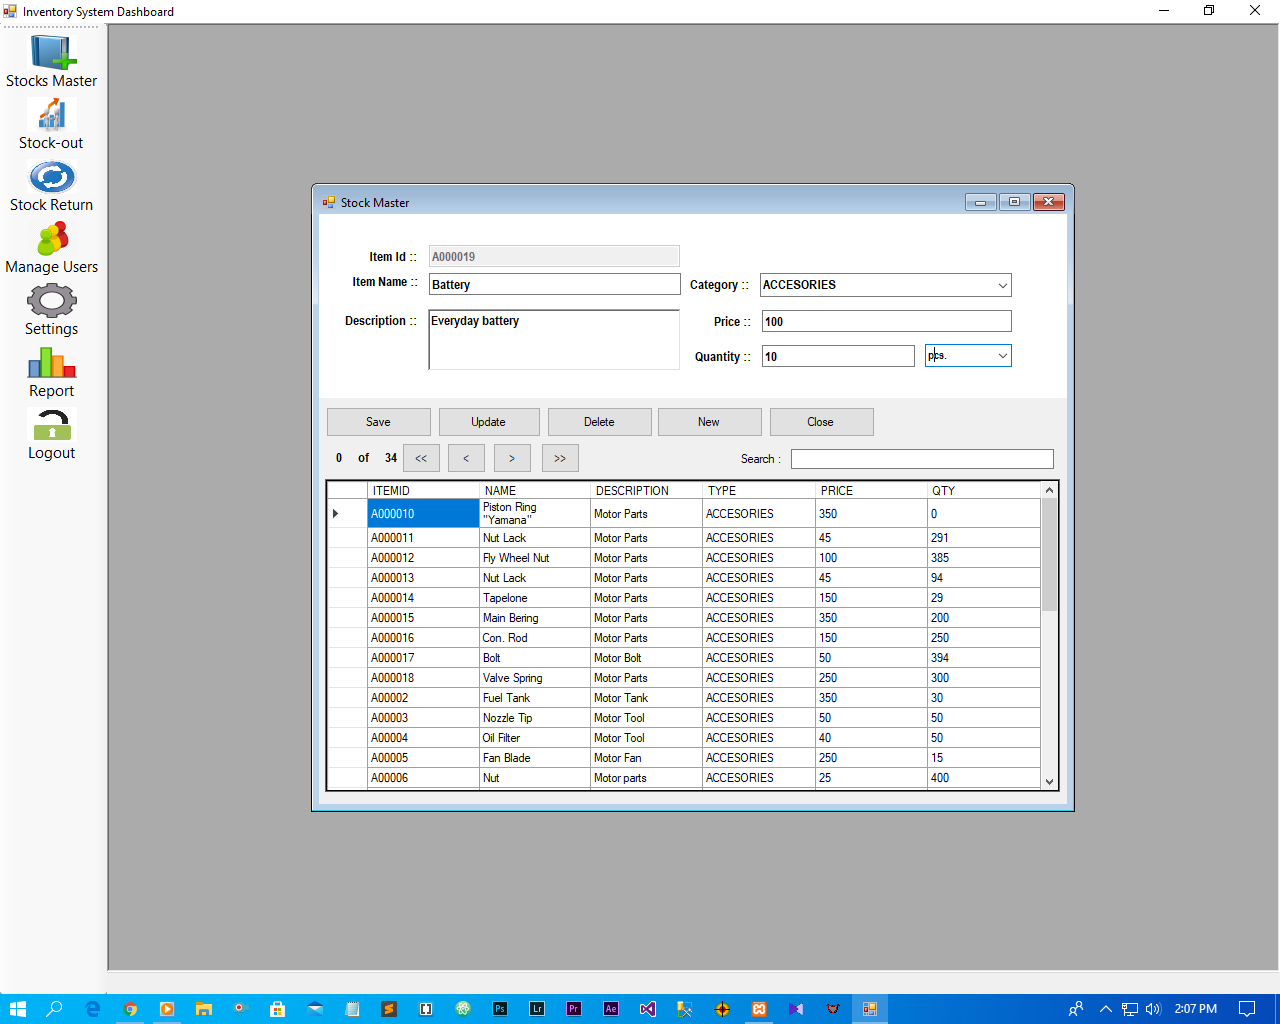Click the Delete button
1280x1024 pixels.
point(599,421)
